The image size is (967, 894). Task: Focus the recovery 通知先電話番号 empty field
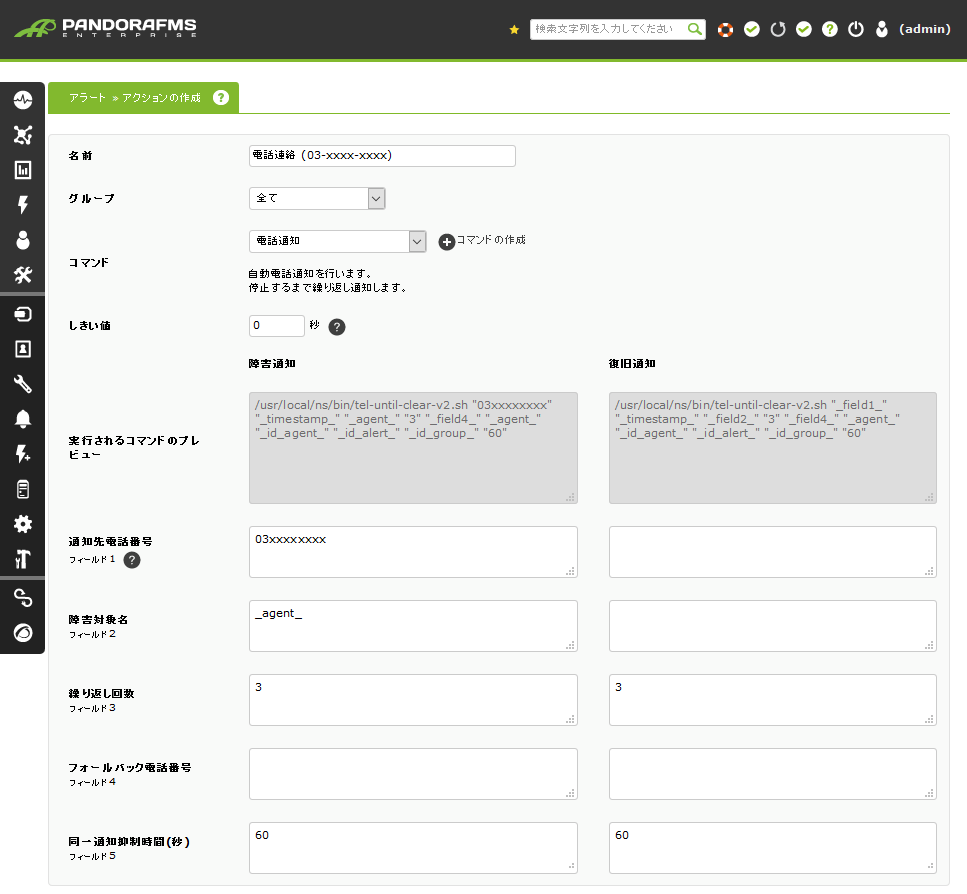(773, 552)
